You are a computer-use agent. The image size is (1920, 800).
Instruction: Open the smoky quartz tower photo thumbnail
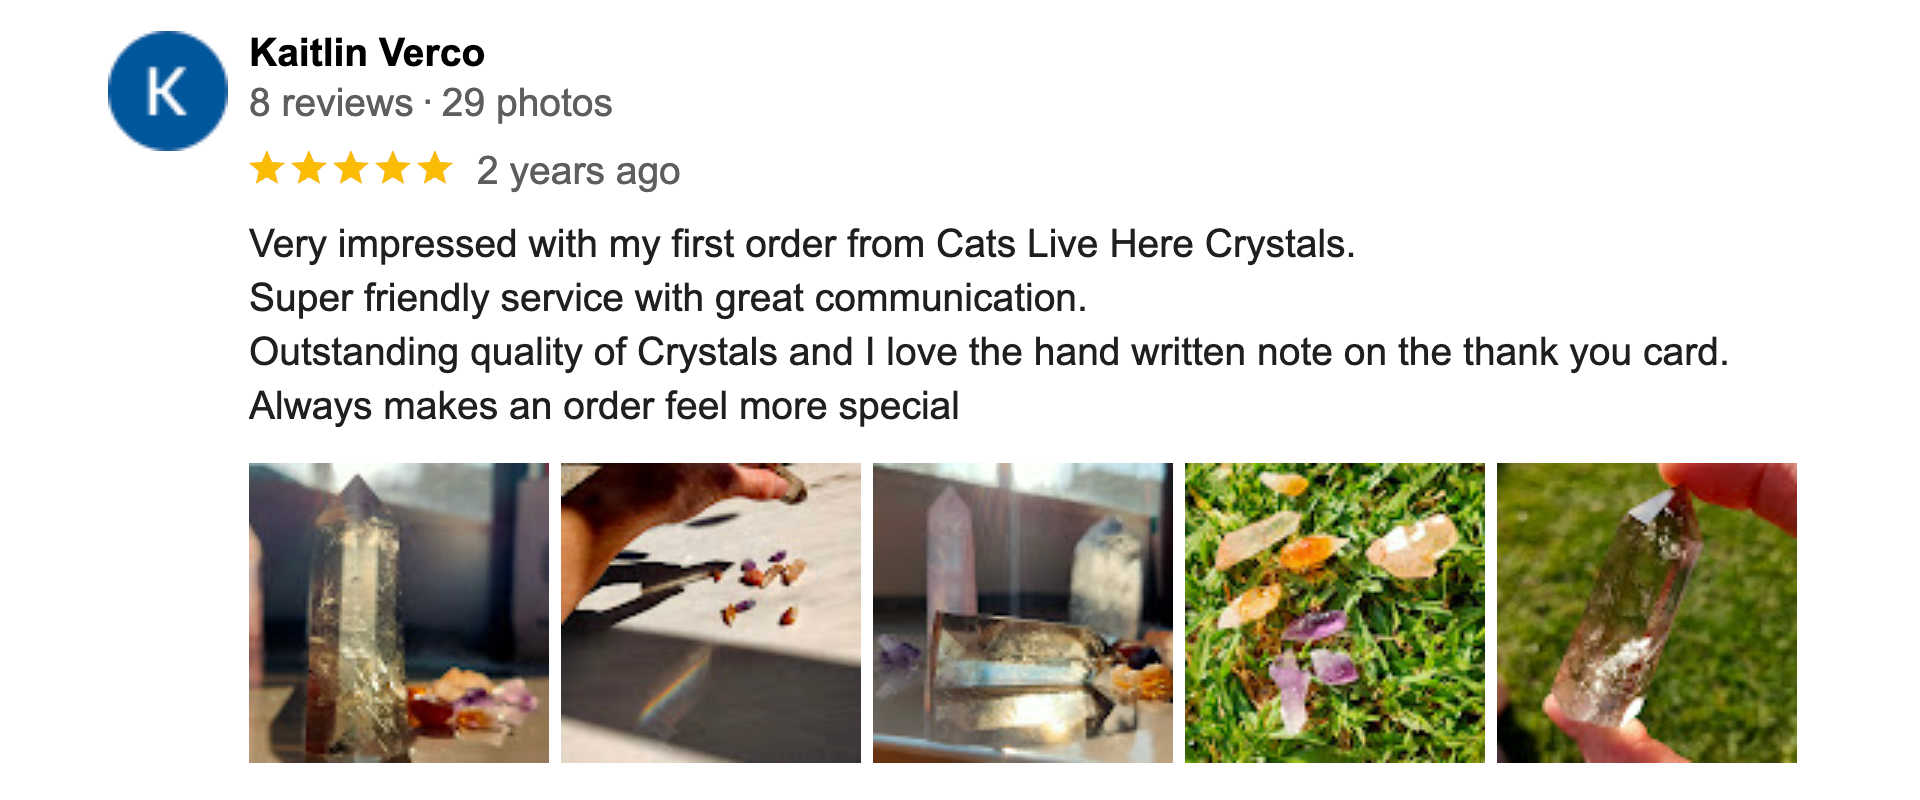398,612
